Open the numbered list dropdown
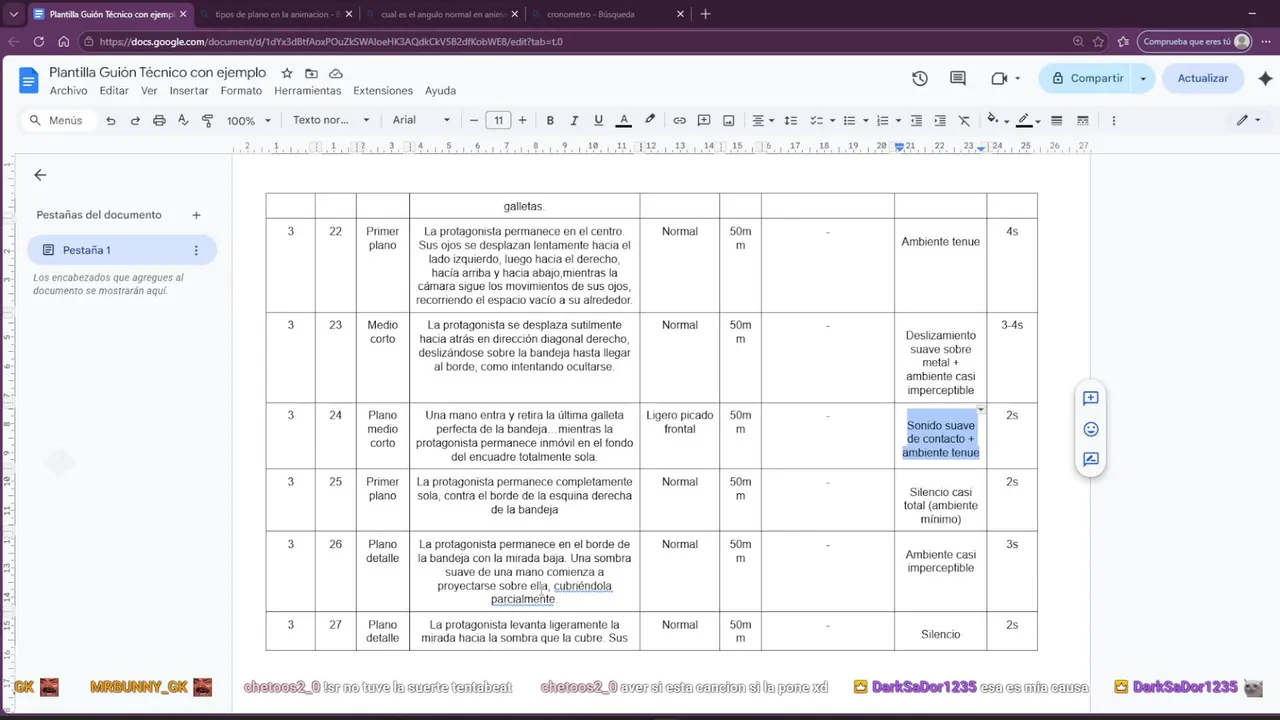The width and height of the screenshot is (1280, 720). coord(888,120)
